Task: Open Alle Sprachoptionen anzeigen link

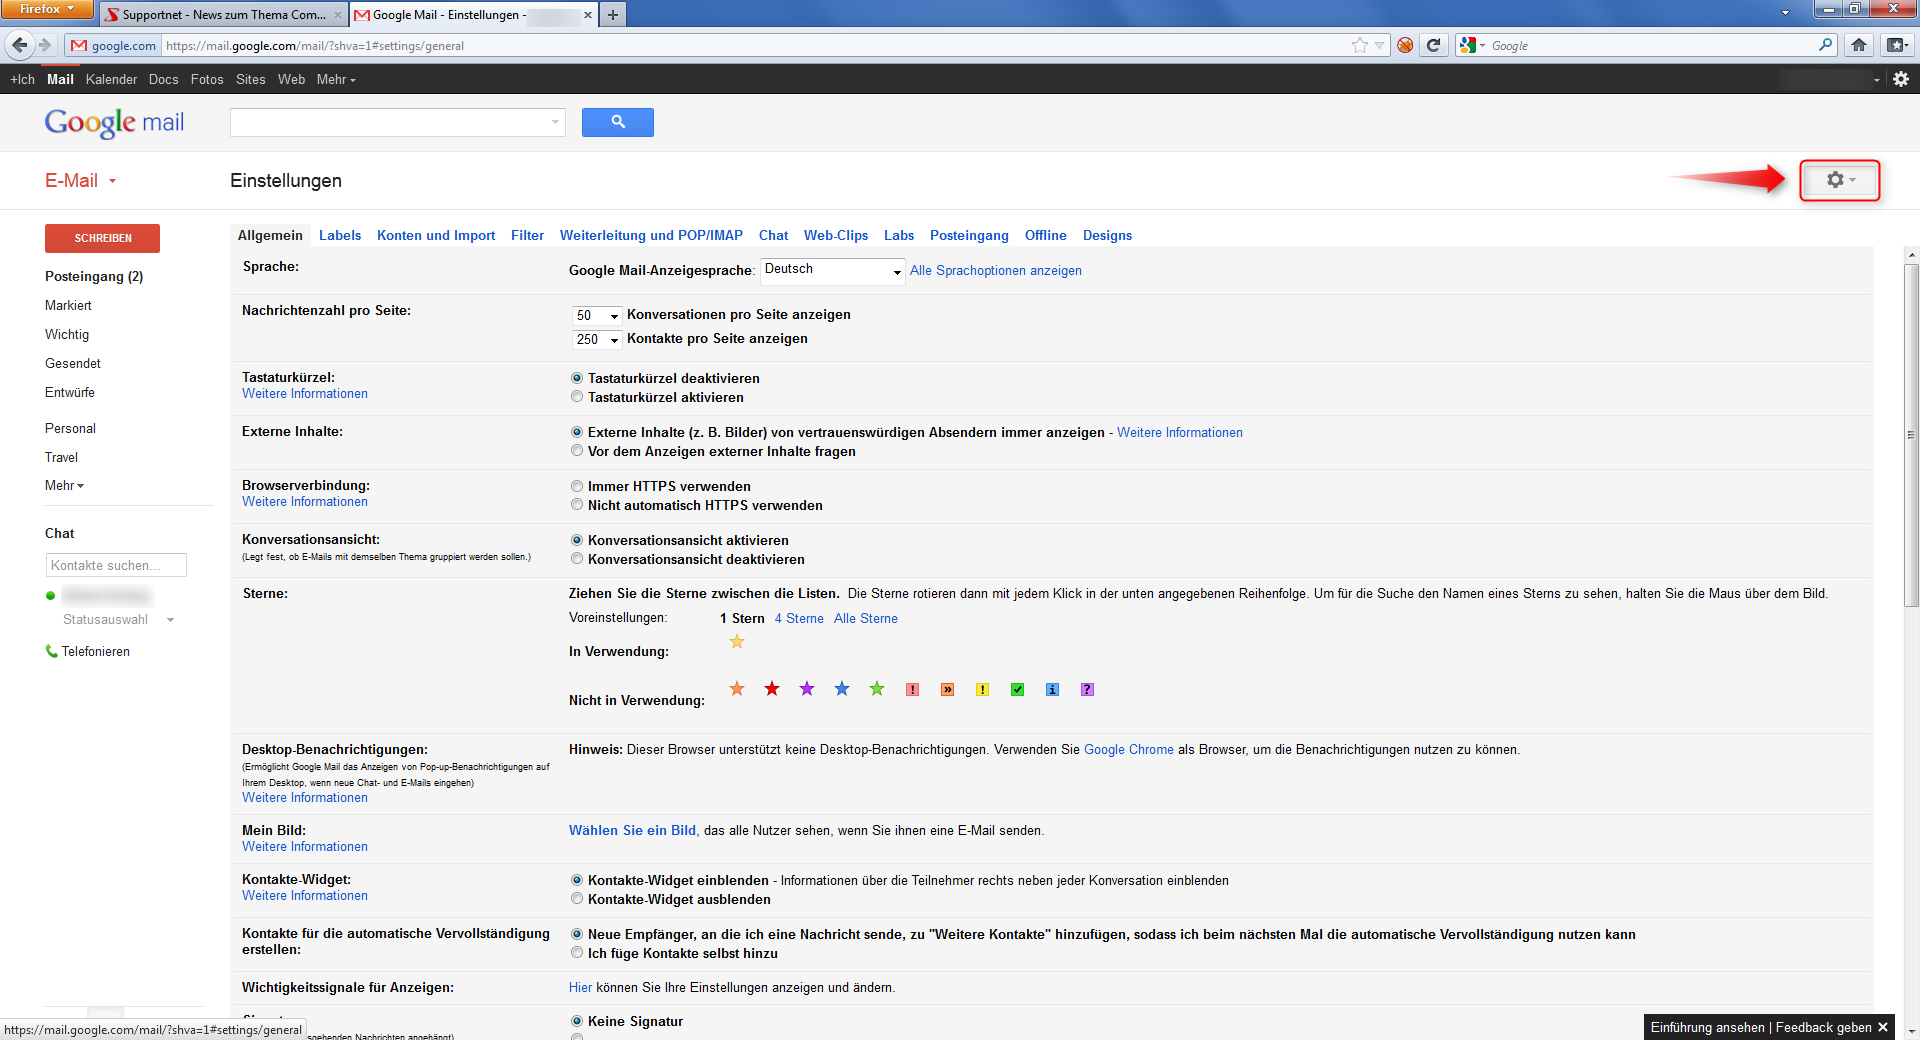Action: point(995,270)
